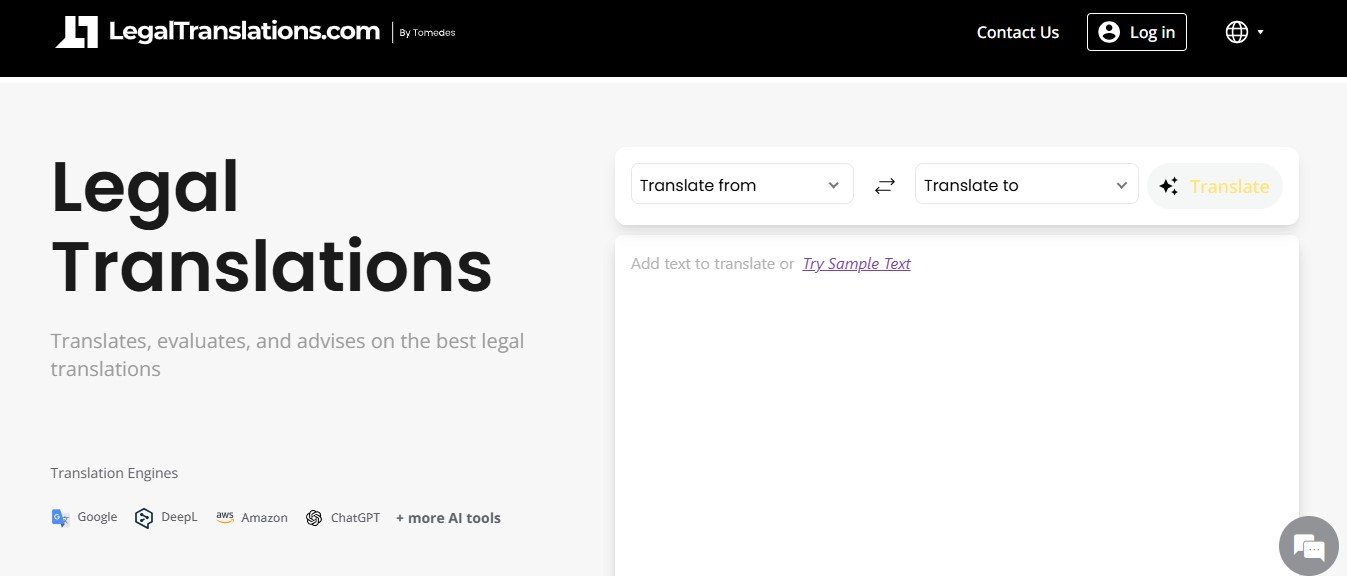The height and width of the screenshot is (576, 1347).
Task: Click the user profile icon in Log in
Action: point(1108,32)
